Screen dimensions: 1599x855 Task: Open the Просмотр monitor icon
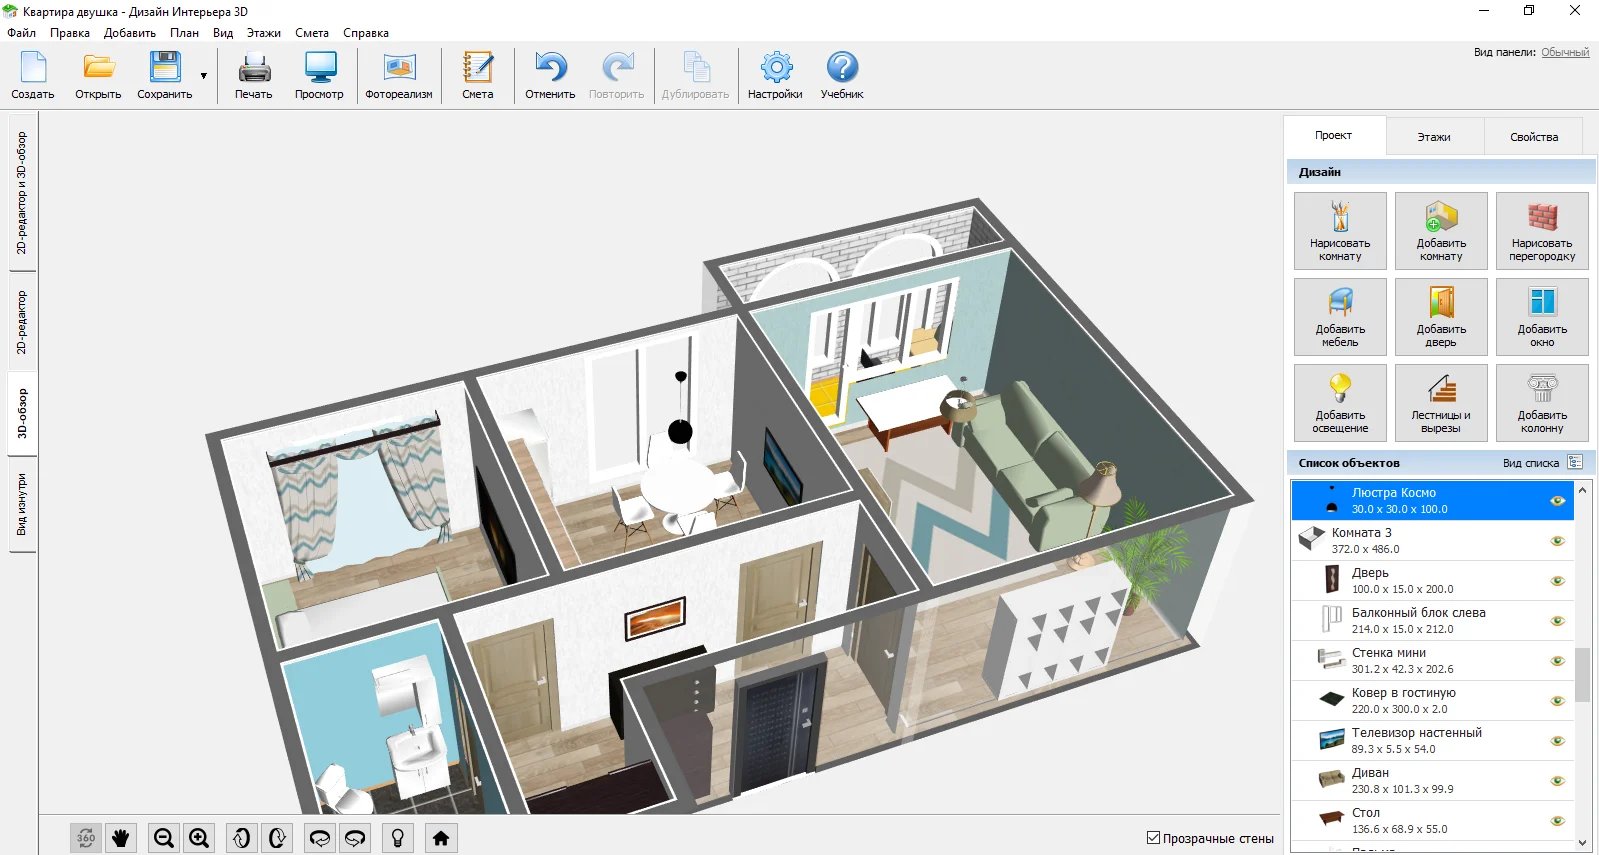[x=319, y=75]
